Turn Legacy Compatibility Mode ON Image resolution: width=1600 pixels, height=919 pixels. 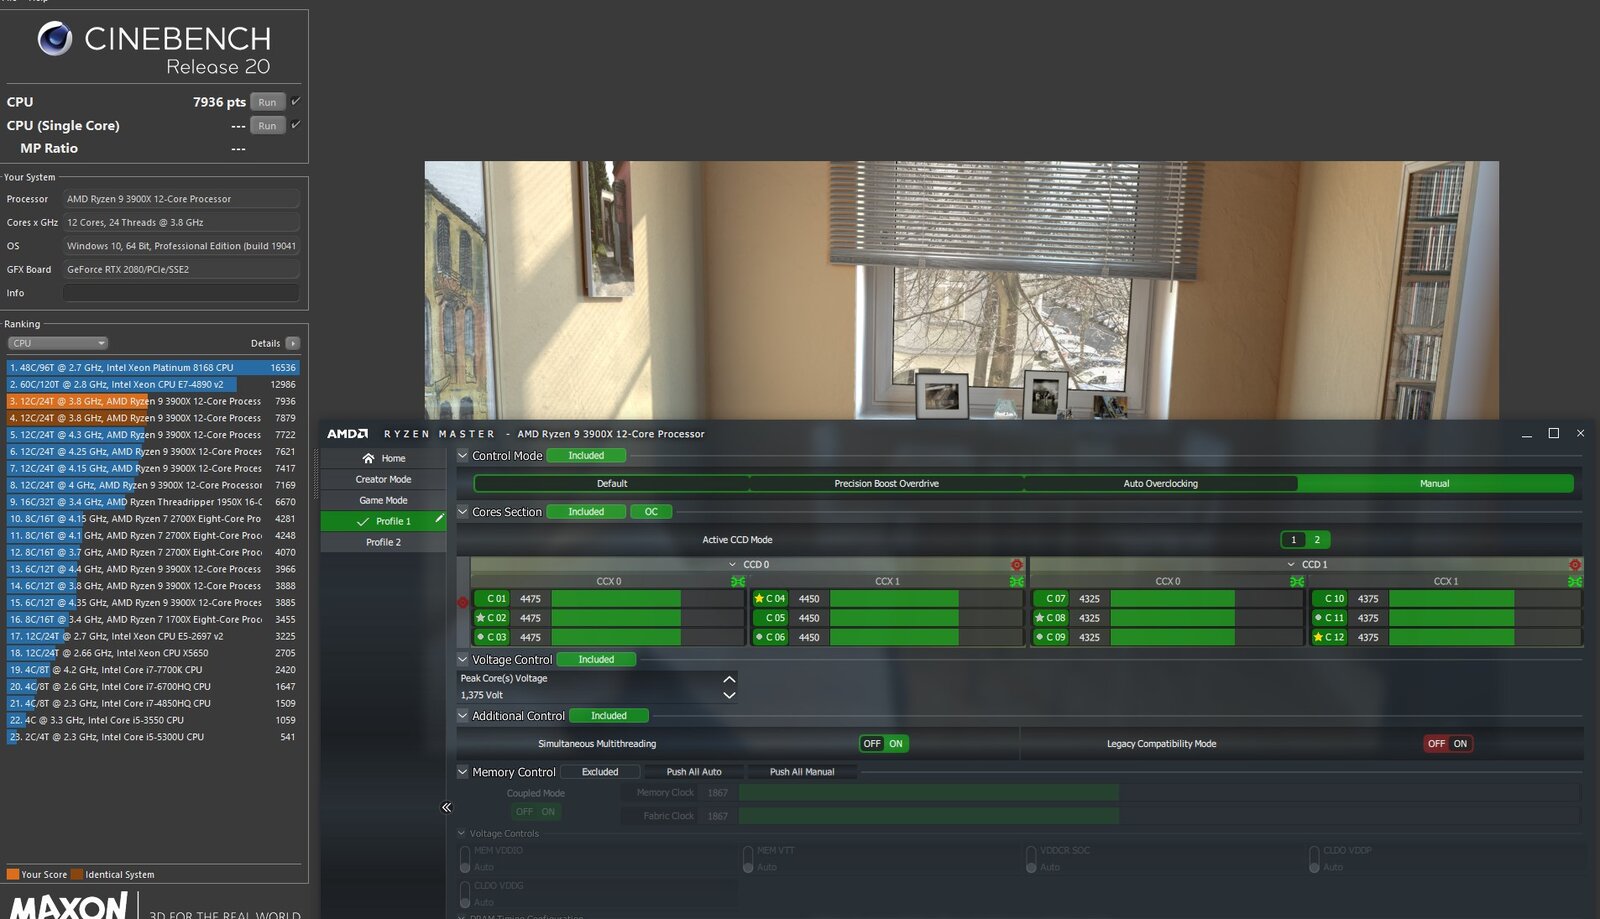pos(1460,743)
